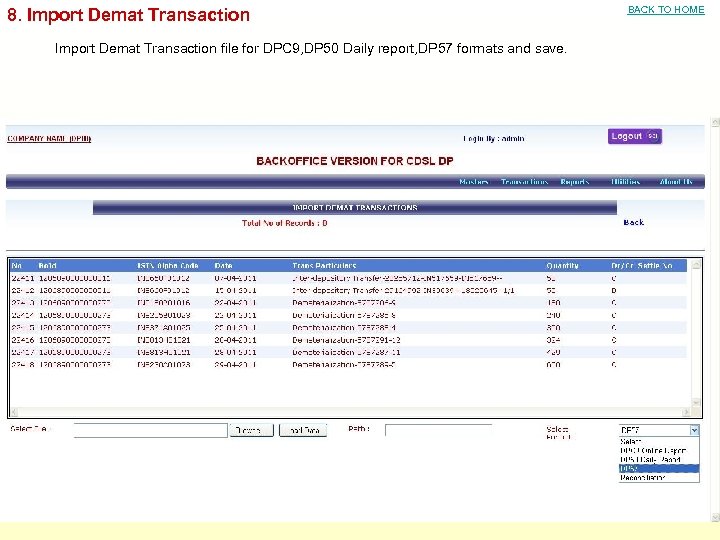Open the About Us menu
Image resolution: width=720 pixels, height=540 pixels.
(x=676, y=182)
